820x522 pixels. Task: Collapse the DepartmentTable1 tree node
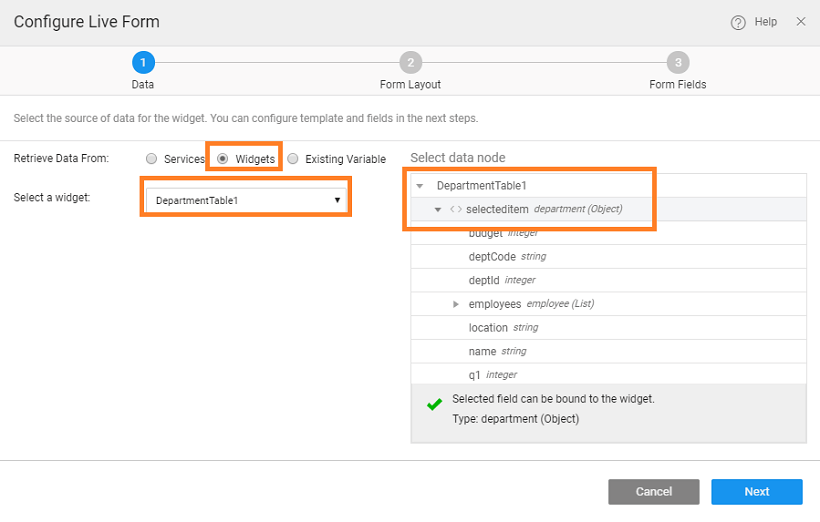coord(420,186)
